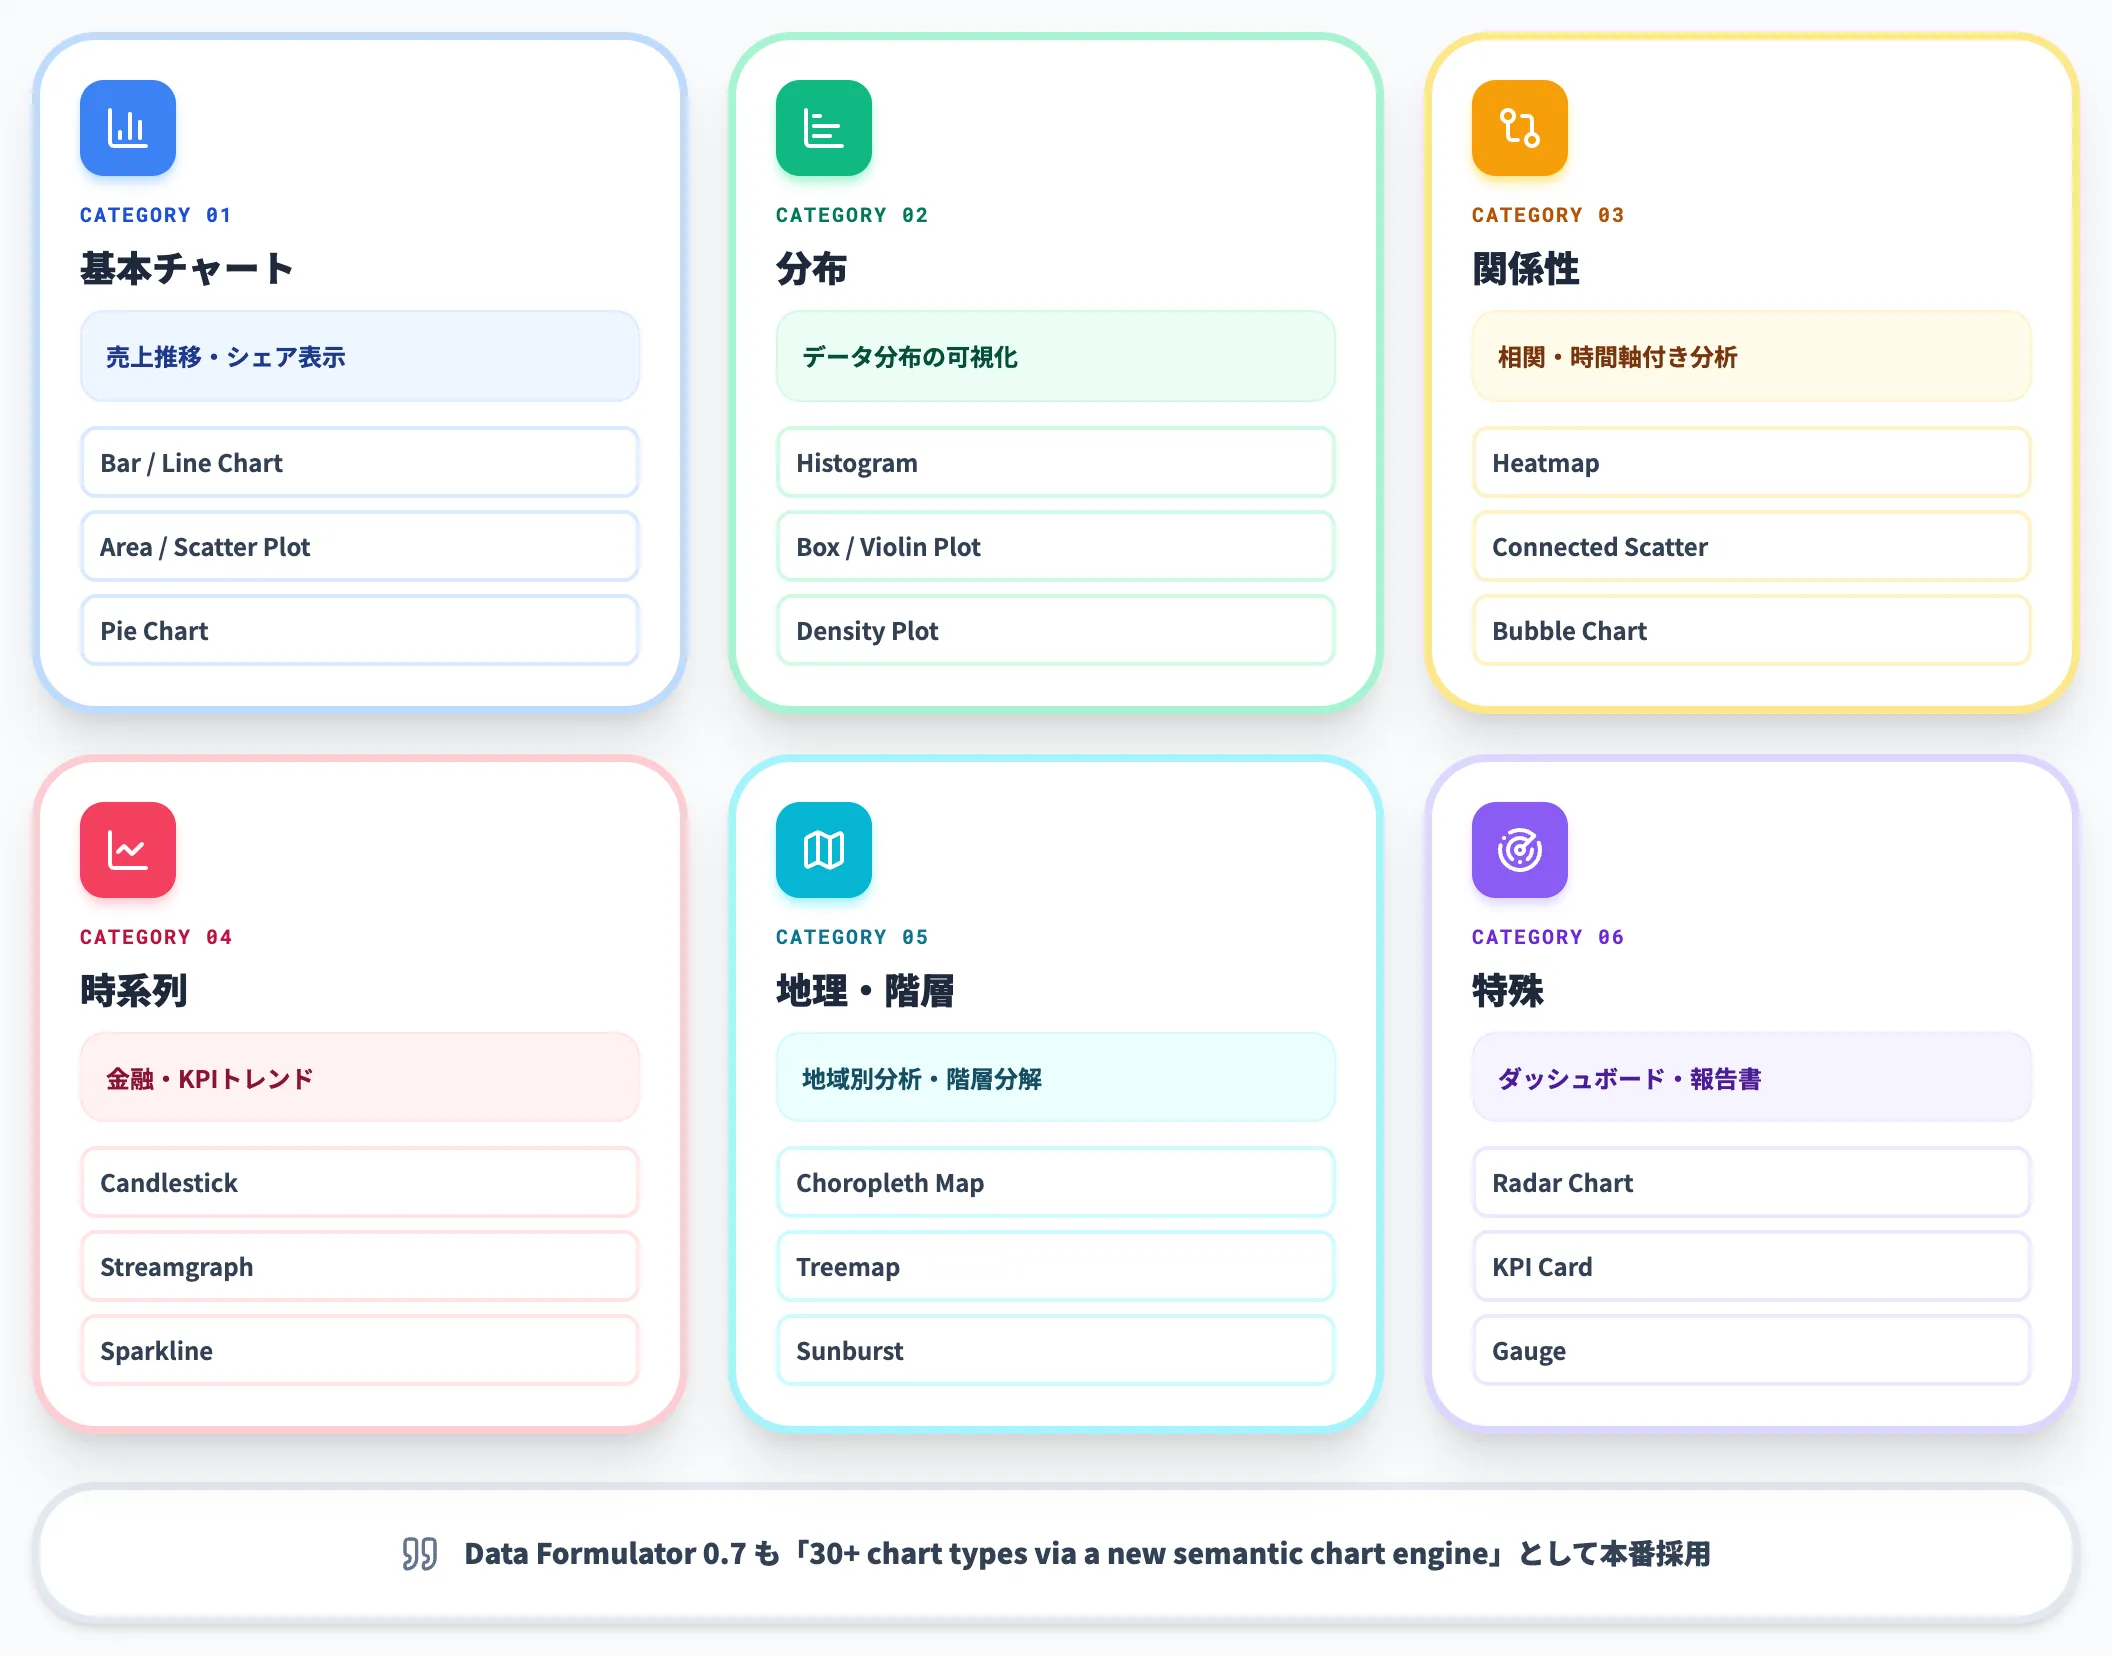The image size is (2112, 1656).
Task: Click the Data Formulator 0.7 quote banner
Action: (x=1056, y=1553)
